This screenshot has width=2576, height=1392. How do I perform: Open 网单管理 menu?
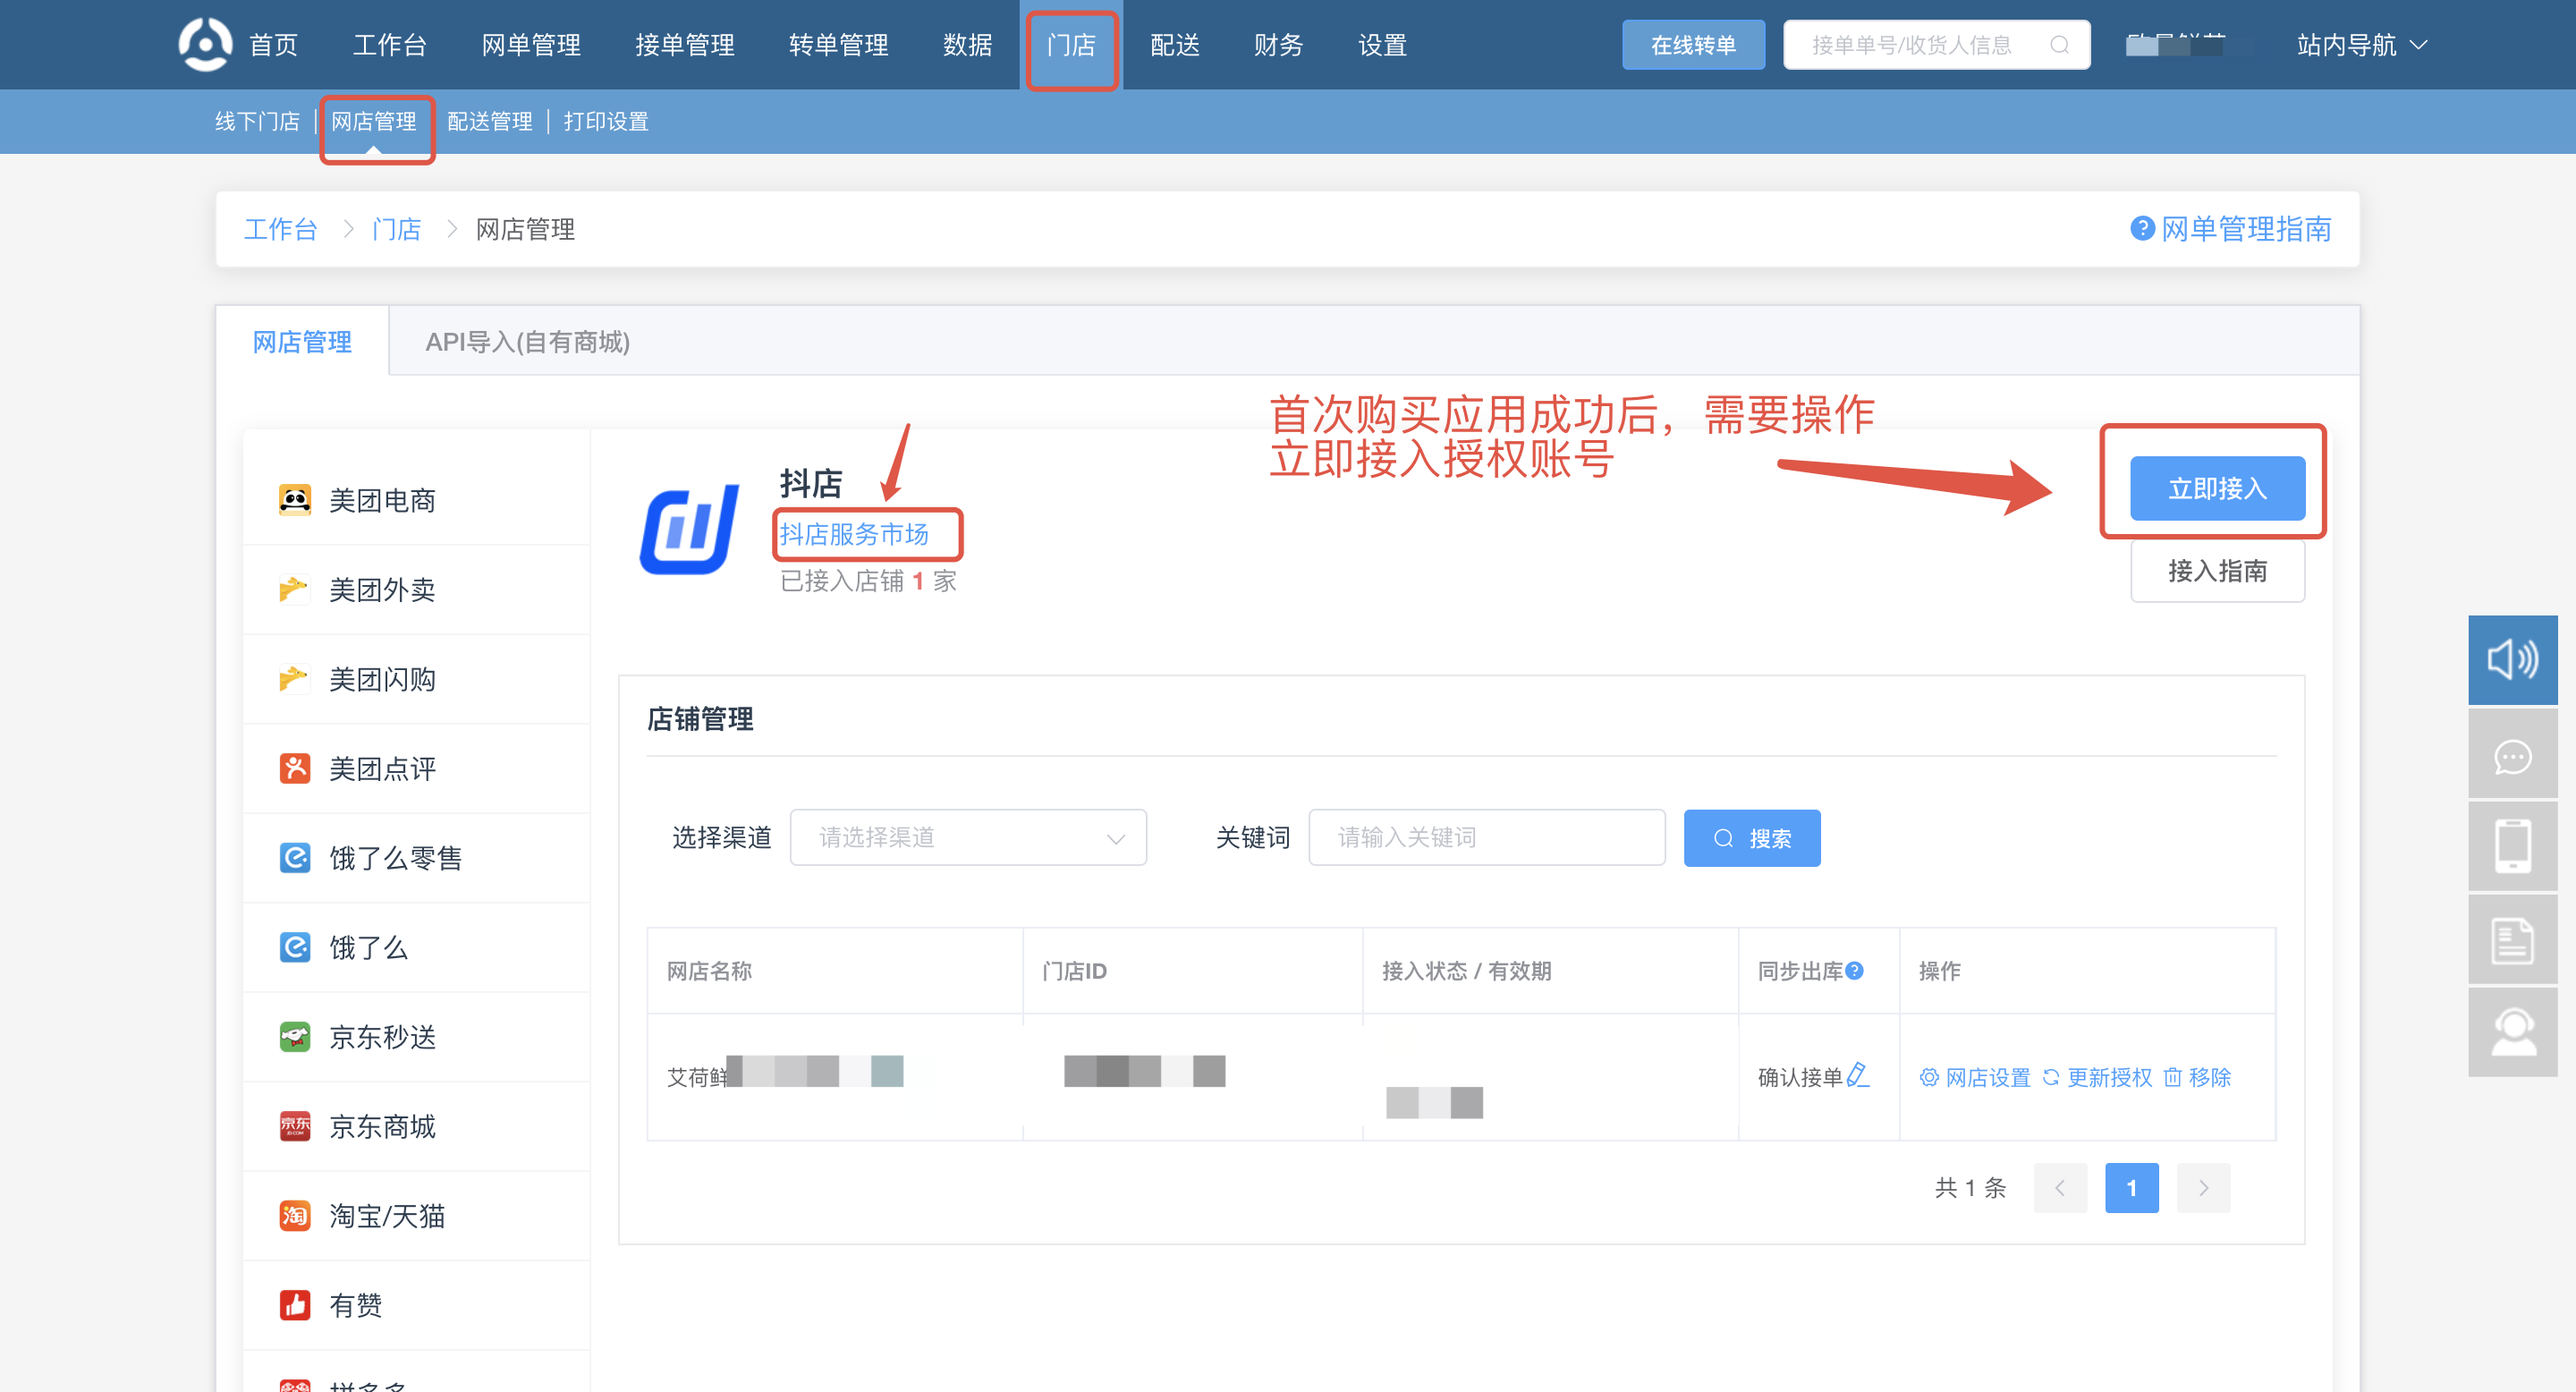531,45
